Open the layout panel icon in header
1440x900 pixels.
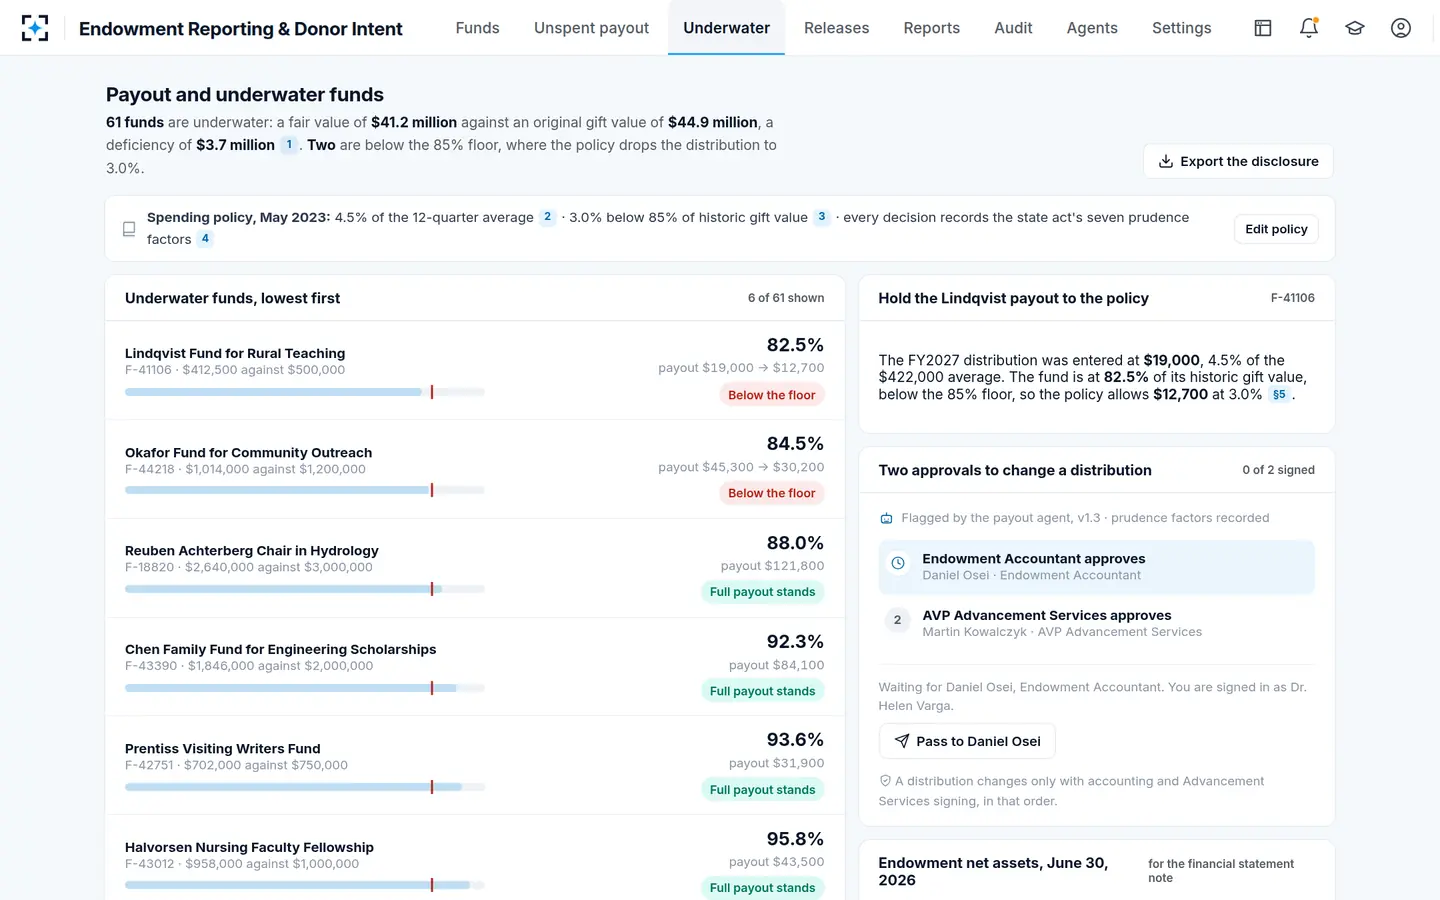pos(1263,28)
